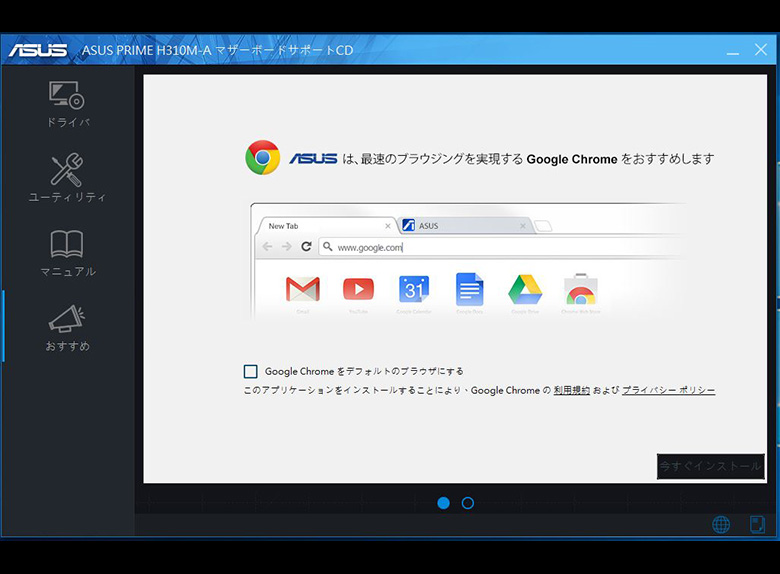Click the globe language icon at bottom right
Screen dimensions: 780x574
(721, 524)
